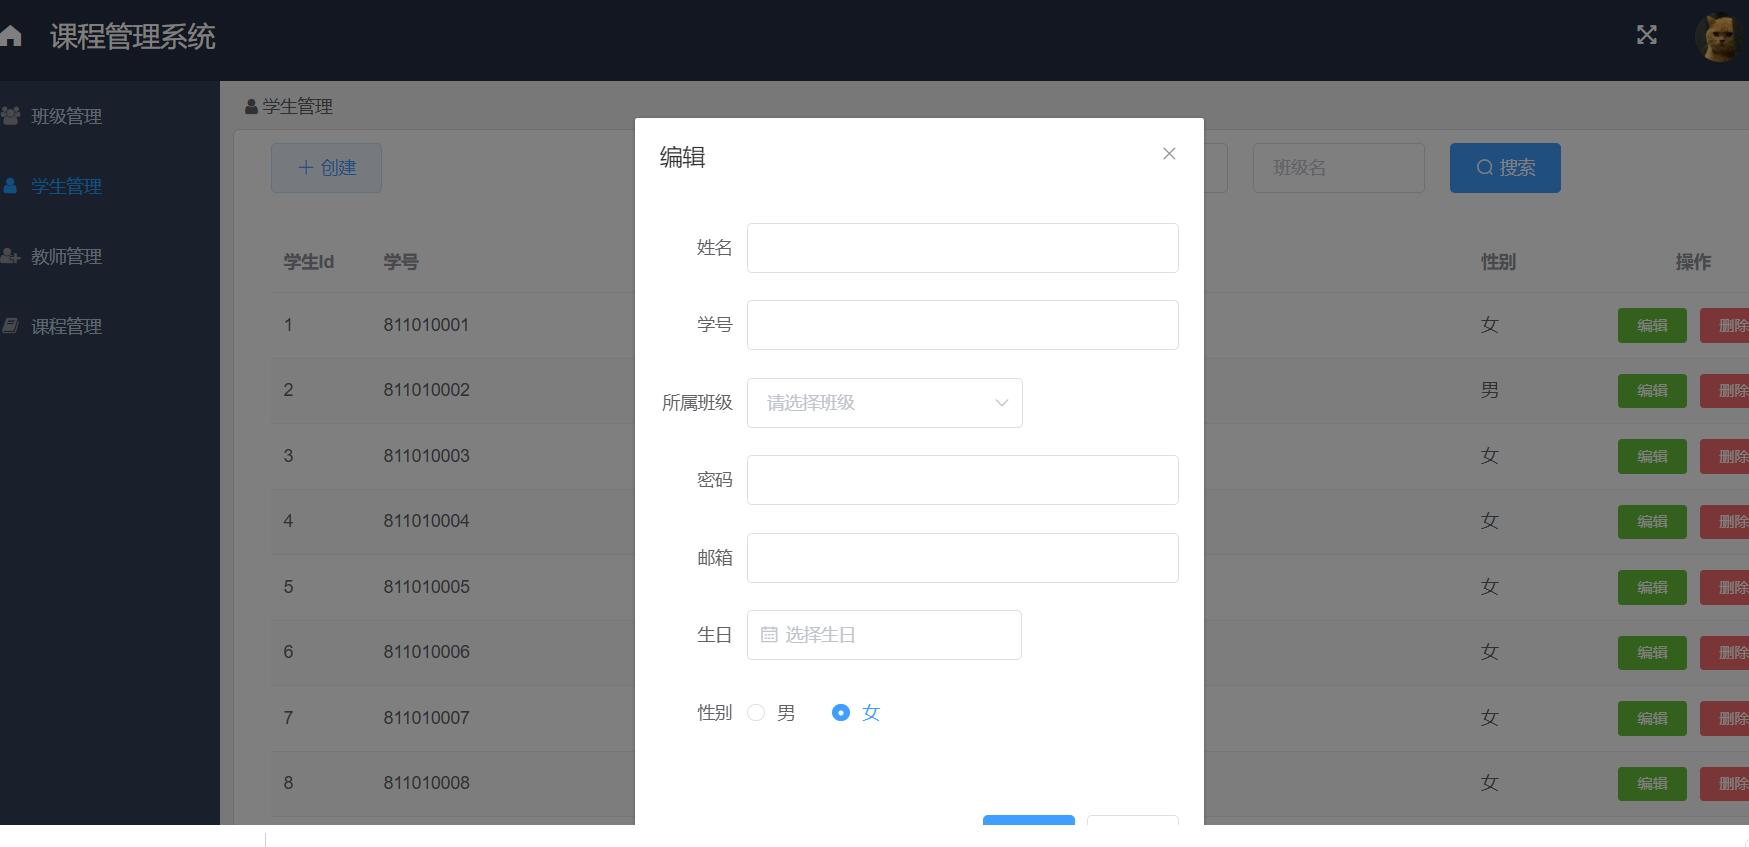Open the 请选择班级 dropdown

tap(885, 403)
